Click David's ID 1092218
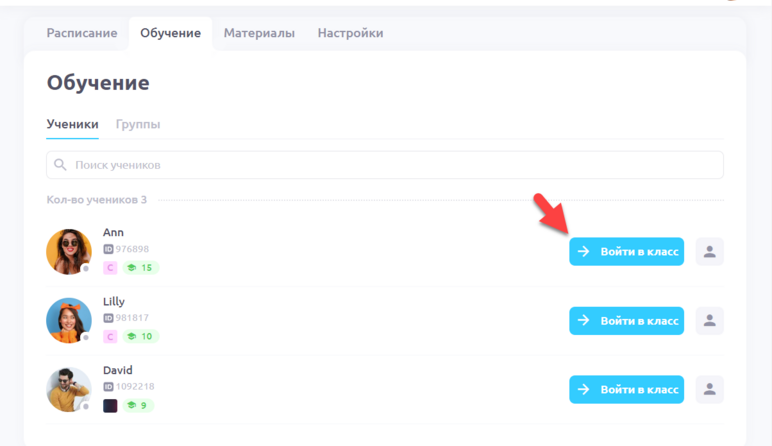772x446 pixels. coord(129,386)
